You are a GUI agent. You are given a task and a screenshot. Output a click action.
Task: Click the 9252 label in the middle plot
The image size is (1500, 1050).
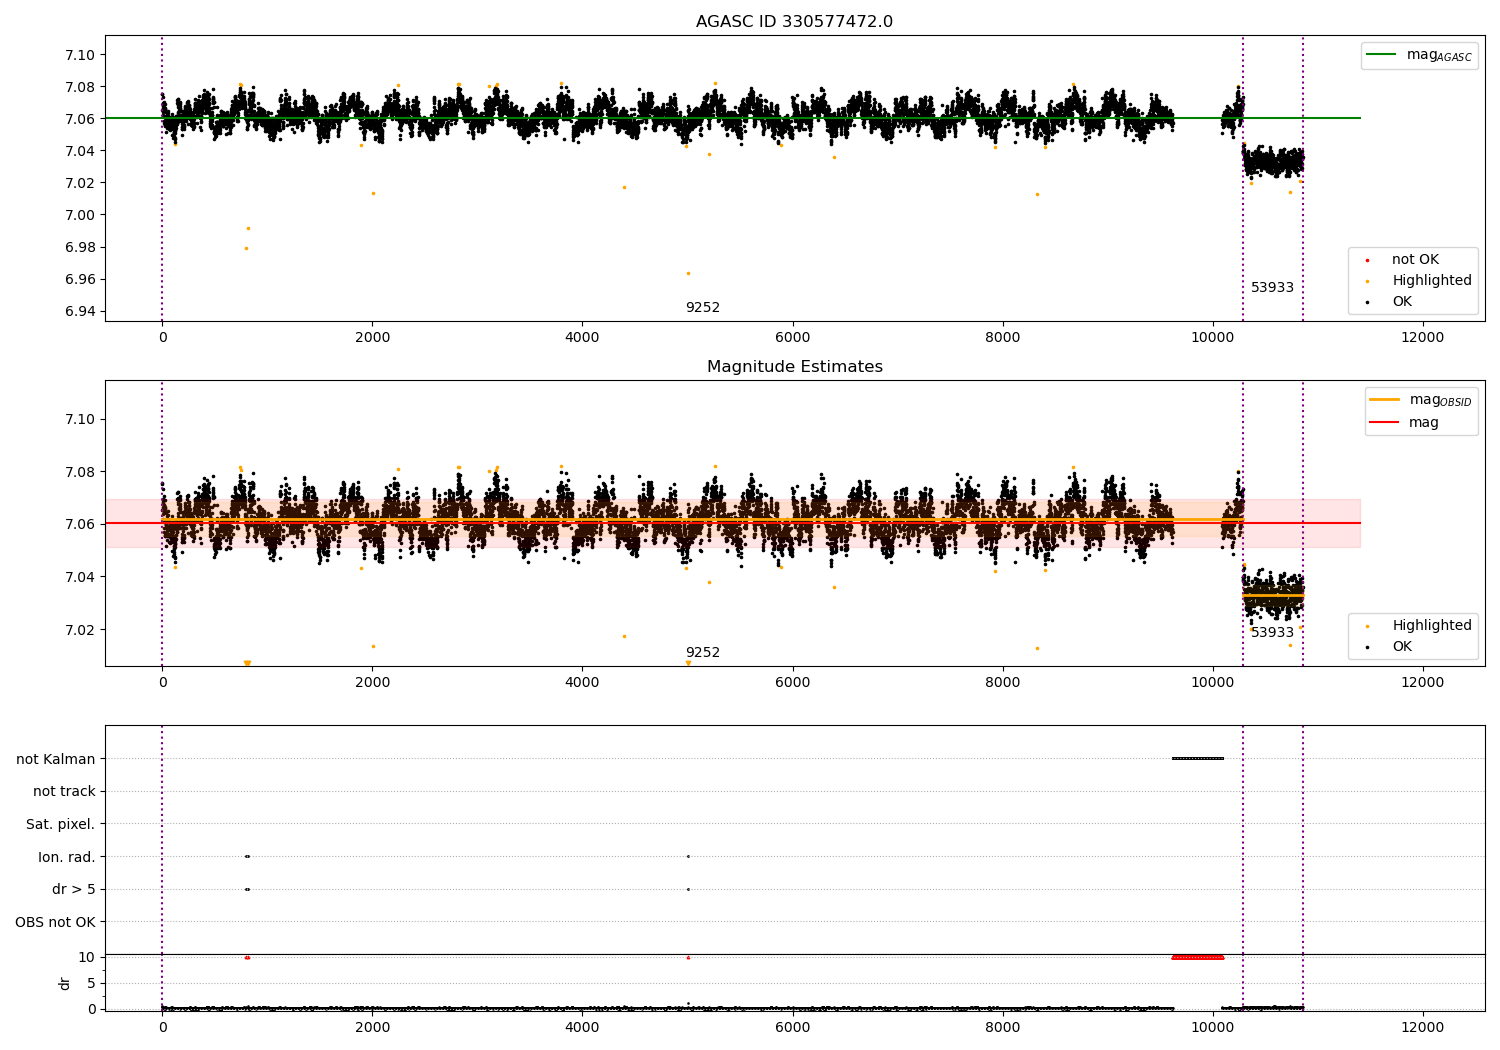(702, 653)
